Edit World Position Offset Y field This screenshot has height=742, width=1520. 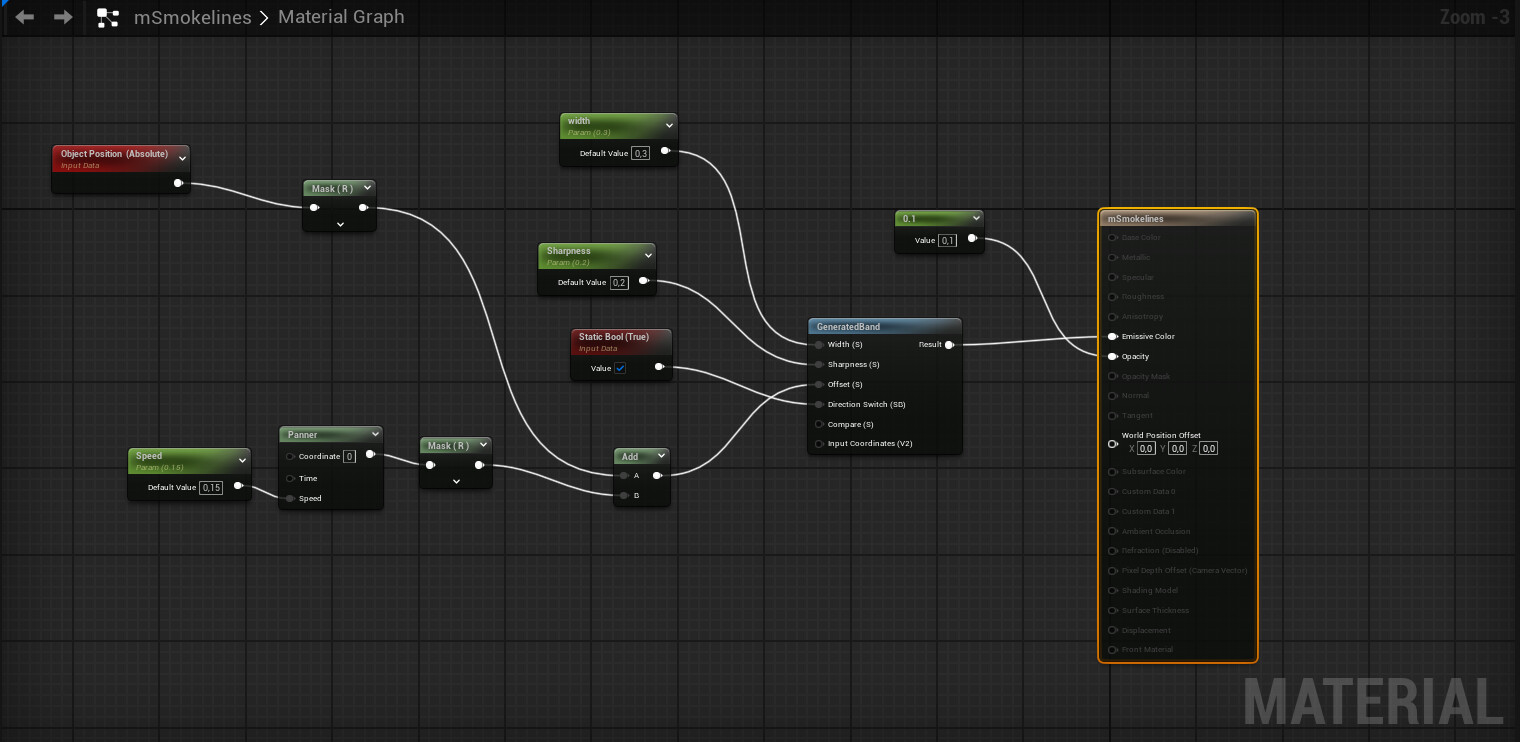pyautogui.click(x=1178, y=449)
